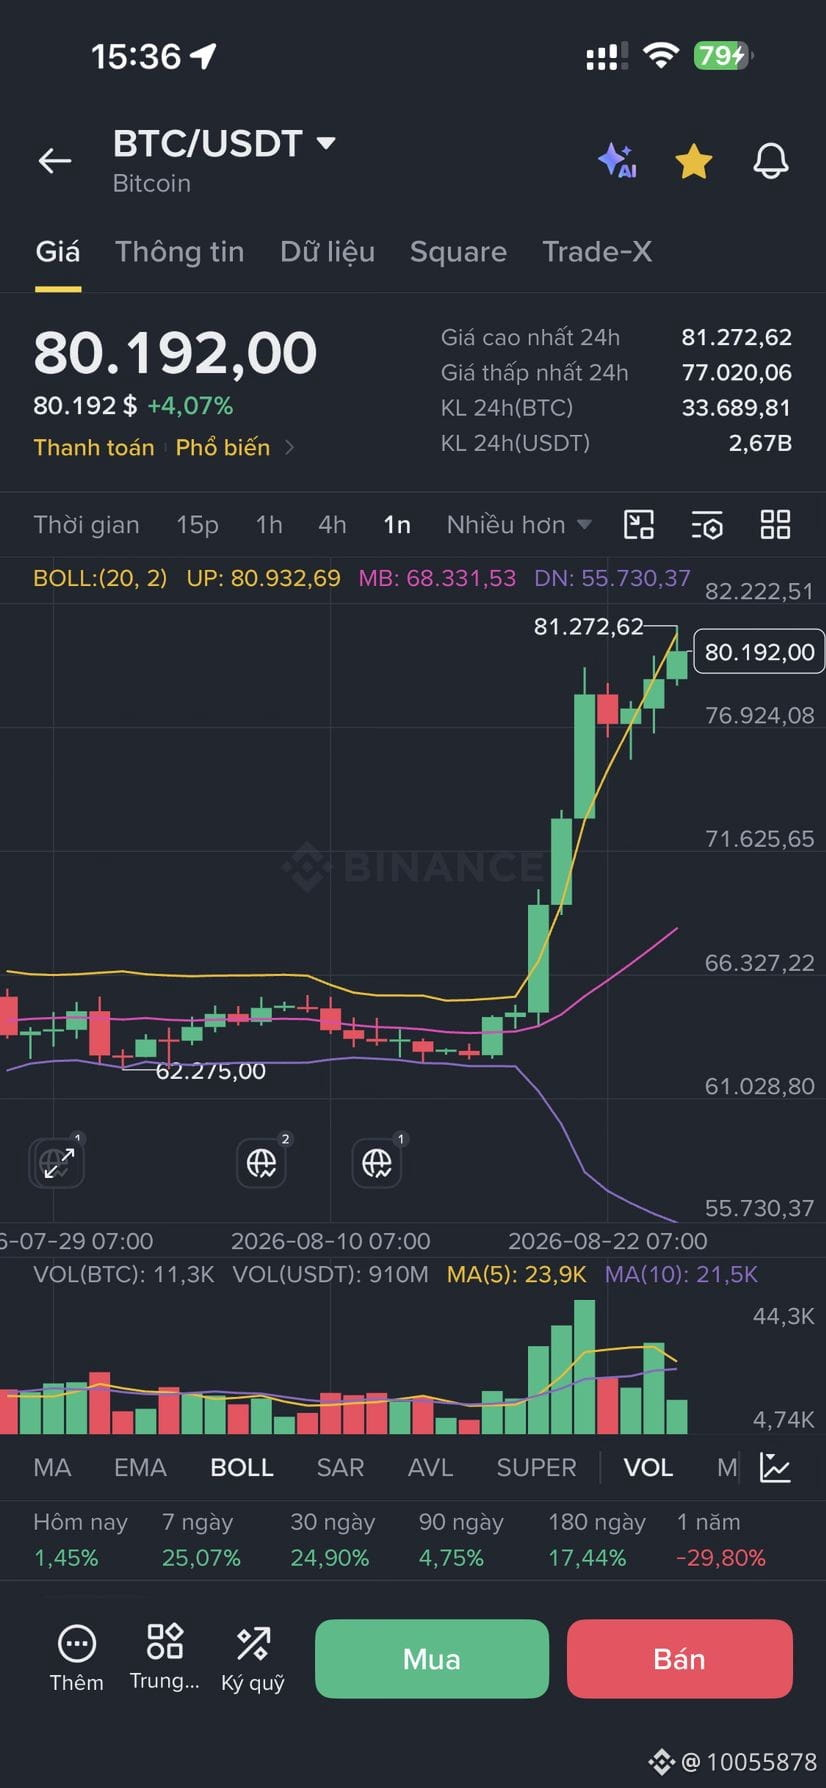Tap the Giá thấp nhất 24h value 77.020,06
The image size is (826, 1788).
tap(736, 372)
